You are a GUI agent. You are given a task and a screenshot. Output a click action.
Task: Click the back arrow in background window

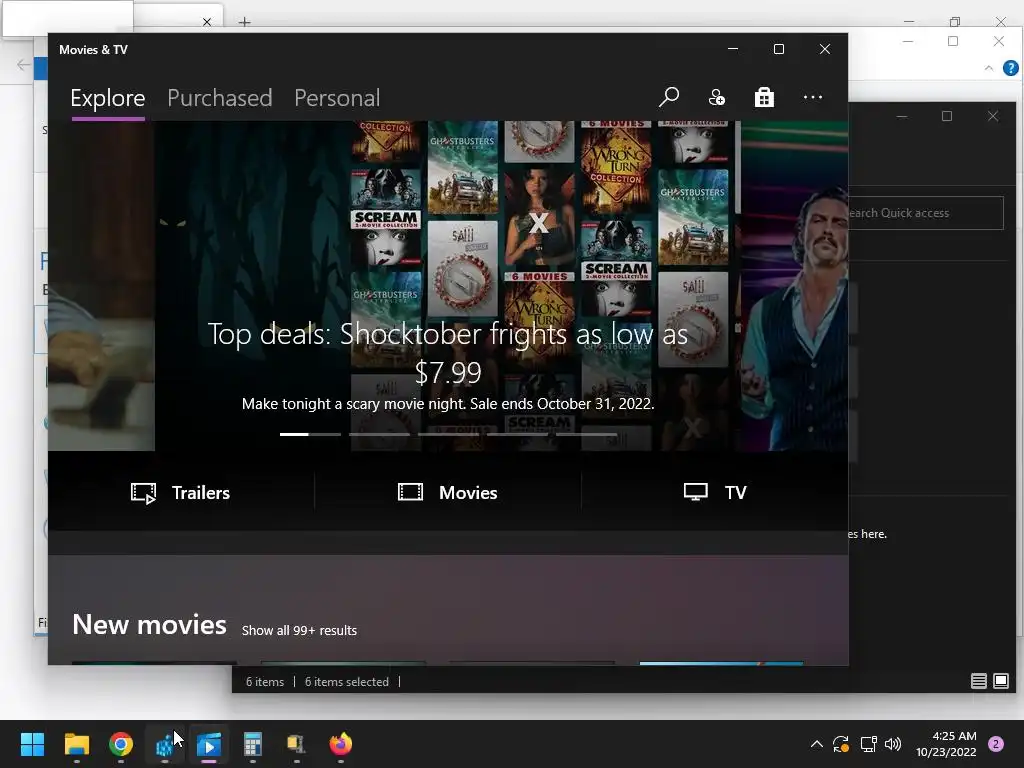click(x=23, y=64)
